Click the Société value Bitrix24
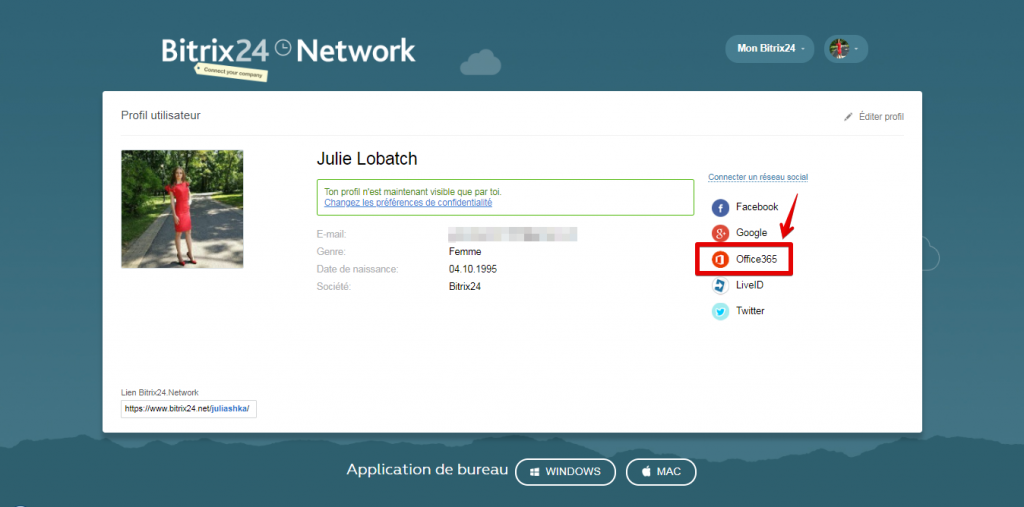 tap(465, 287)
